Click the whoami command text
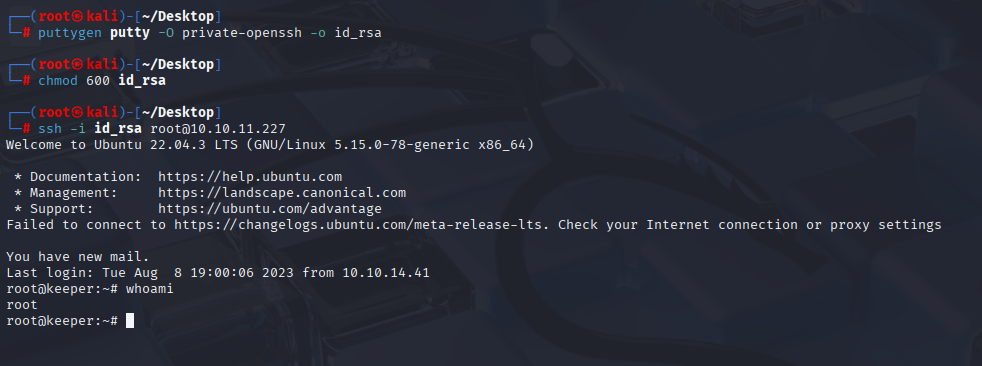Viewport: 982px width, 366px height. (x=150, y=289)
